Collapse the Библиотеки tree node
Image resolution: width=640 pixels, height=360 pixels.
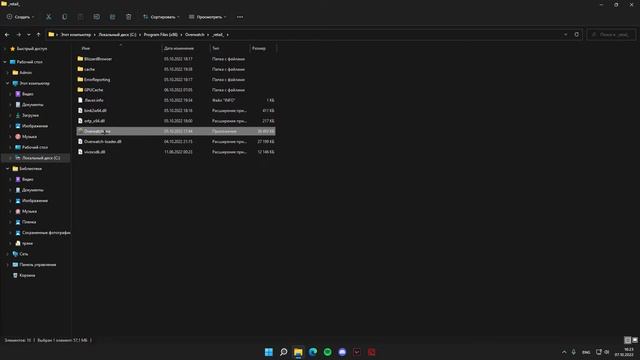[x=7, y=169]
